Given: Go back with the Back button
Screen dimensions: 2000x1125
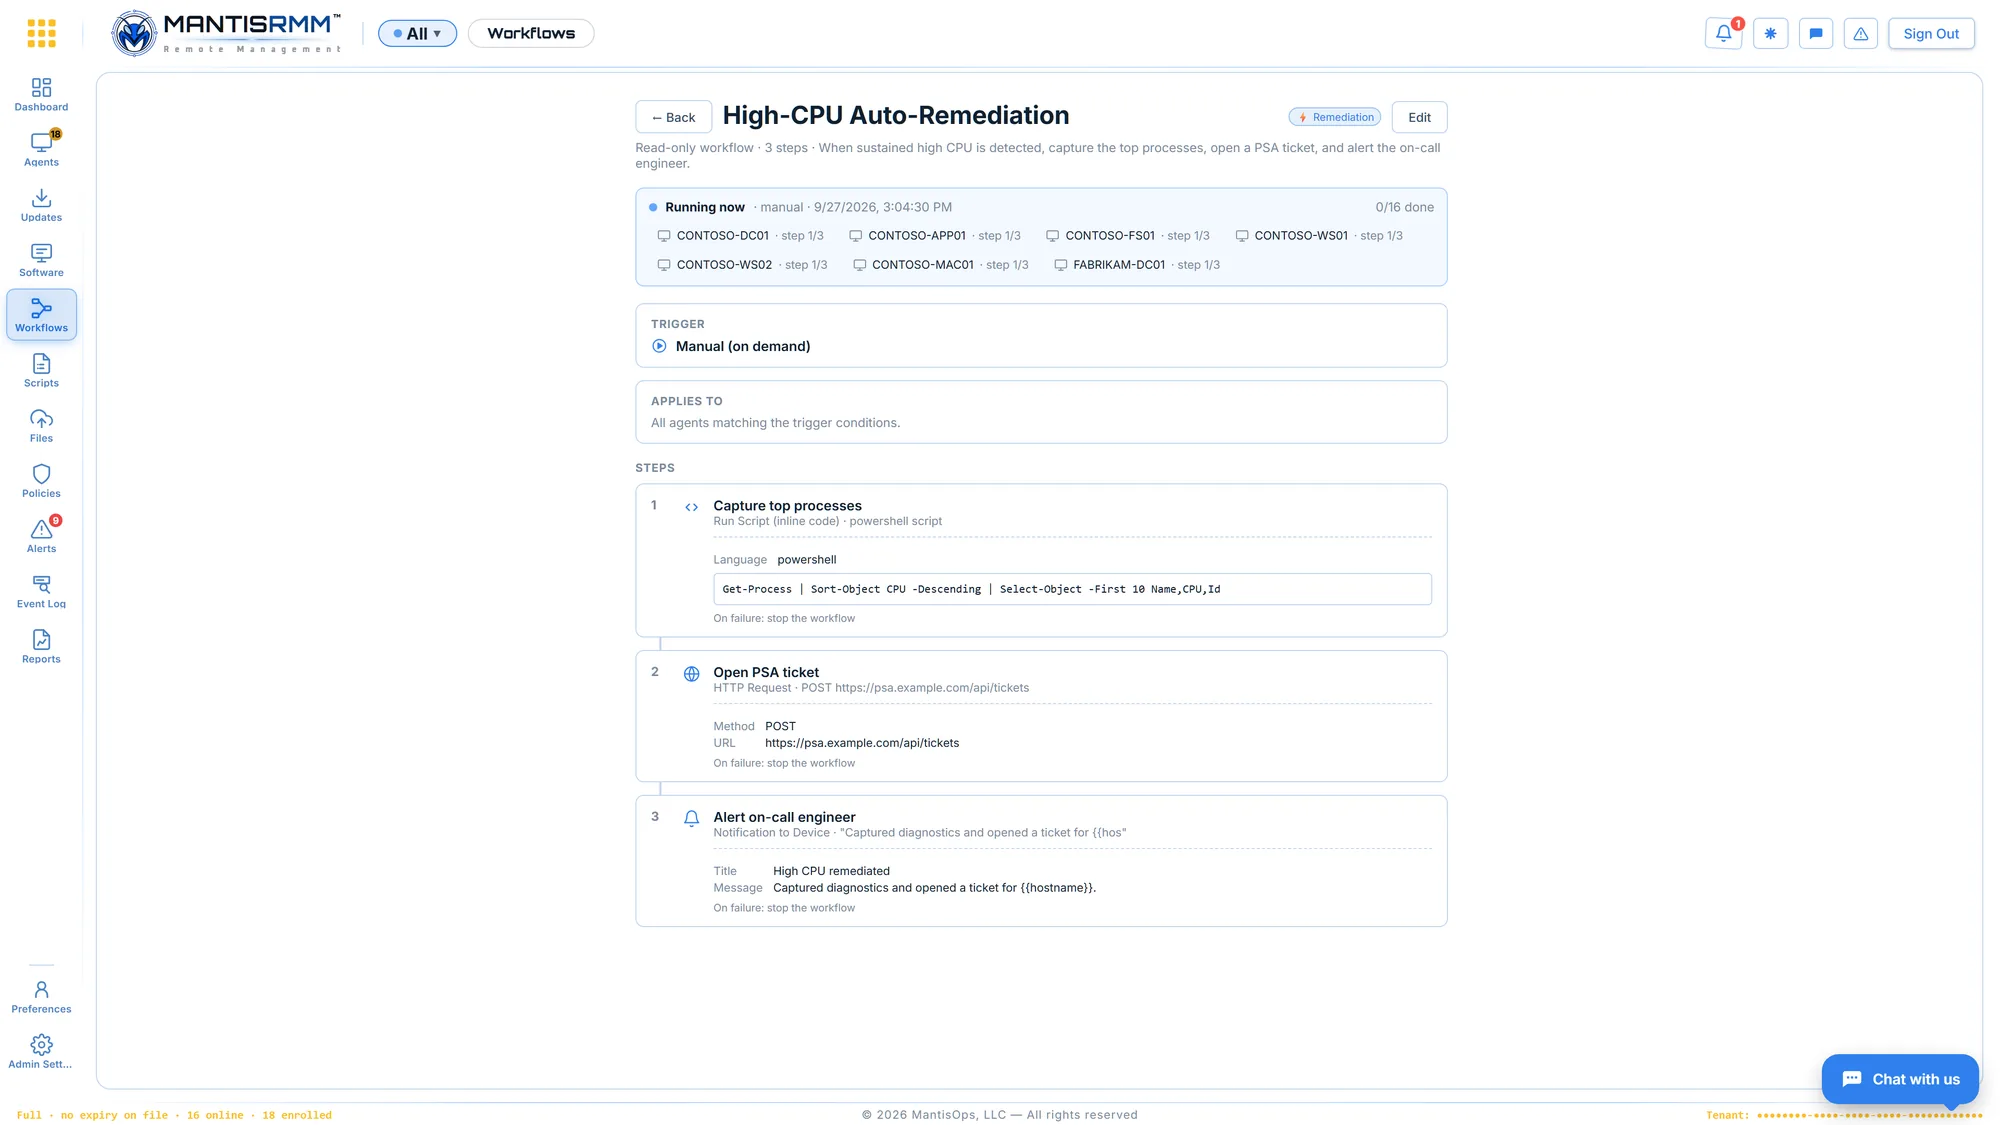Looking at the screenshot, I should tap(673, 117).
